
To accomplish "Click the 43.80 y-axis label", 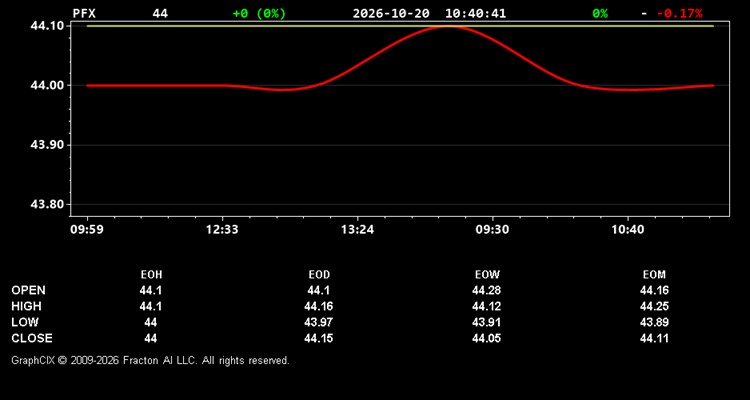I will pos(47,204).
